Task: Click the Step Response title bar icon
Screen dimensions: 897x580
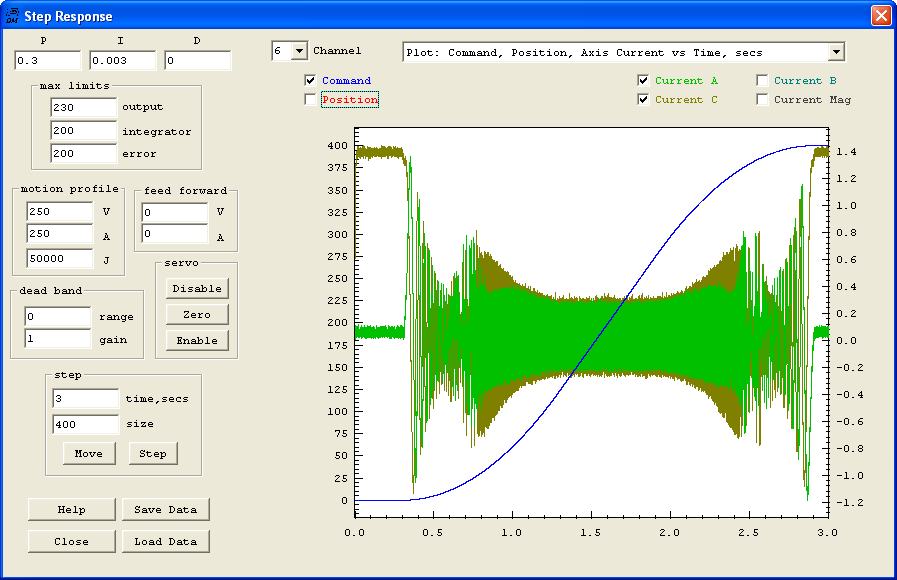Action: 13,15
